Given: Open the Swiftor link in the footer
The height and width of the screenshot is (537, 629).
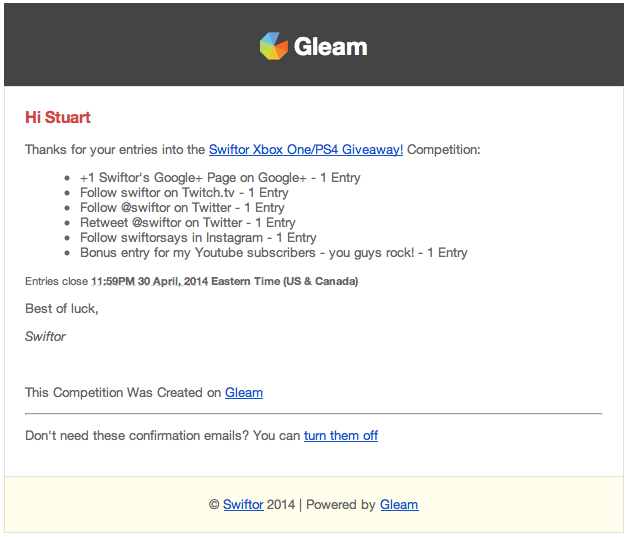Looking at the screenshot, I should coord(243,504).
